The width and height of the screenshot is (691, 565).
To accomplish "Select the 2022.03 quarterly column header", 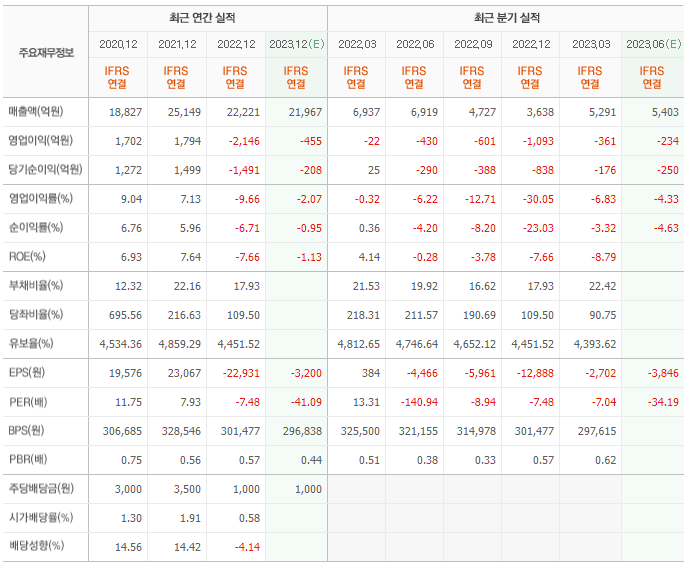I will pyautogui.click(x=357, y=44).
